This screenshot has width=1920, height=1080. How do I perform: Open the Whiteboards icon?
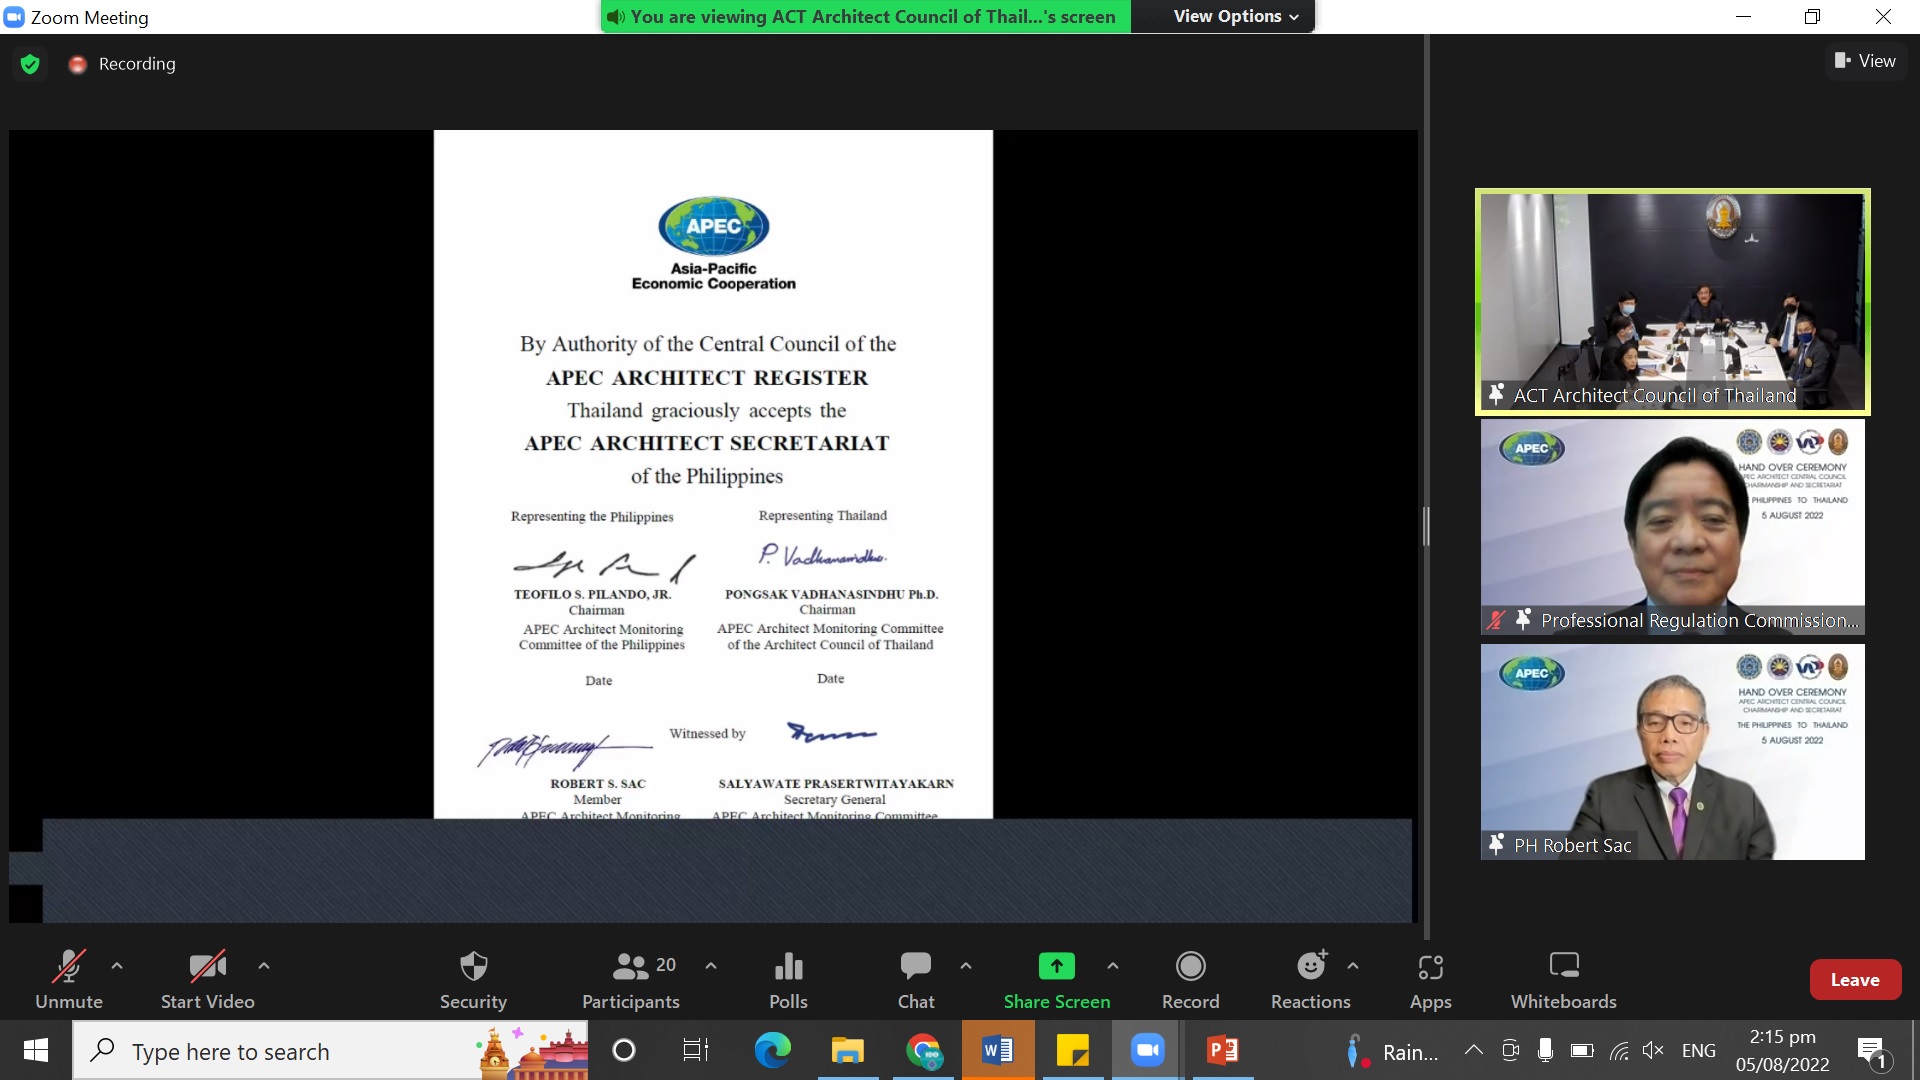(1563, 966)
